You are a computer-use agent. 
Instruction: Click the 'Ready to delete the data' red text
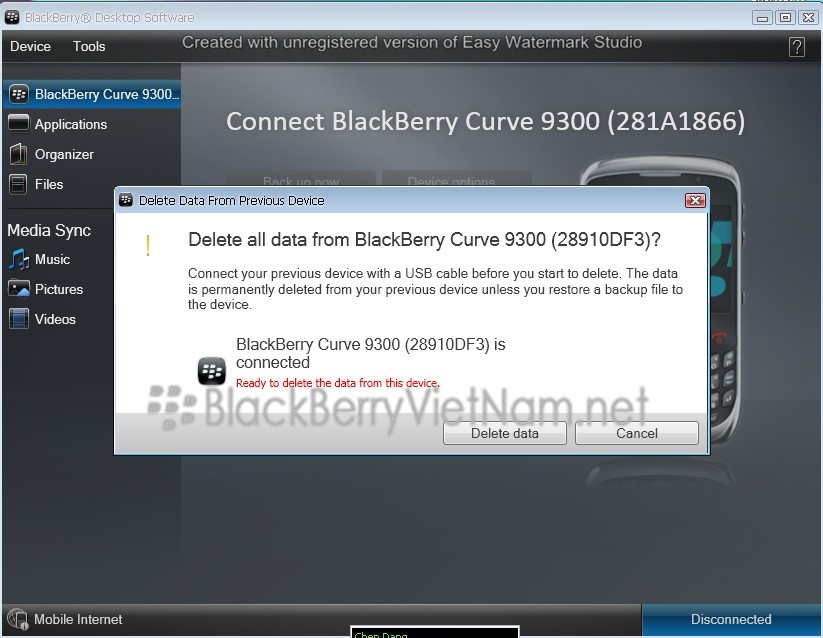point(337,383)
